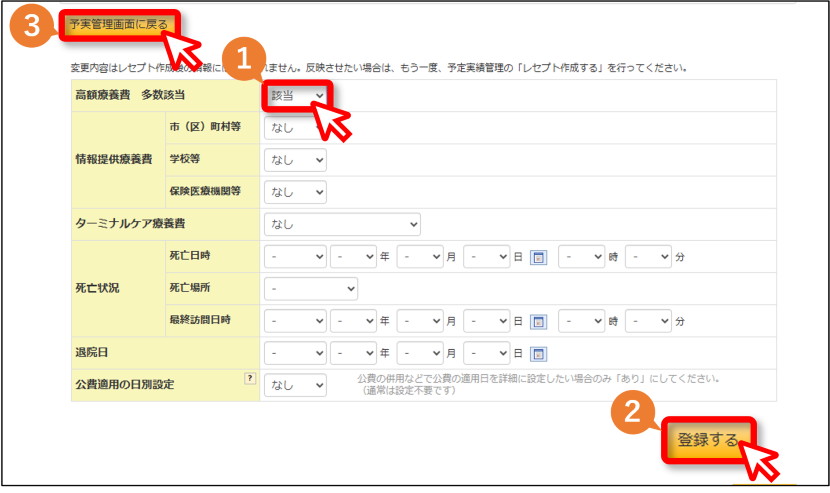Return via 予実管理画面に戻る button

point(119,24)
